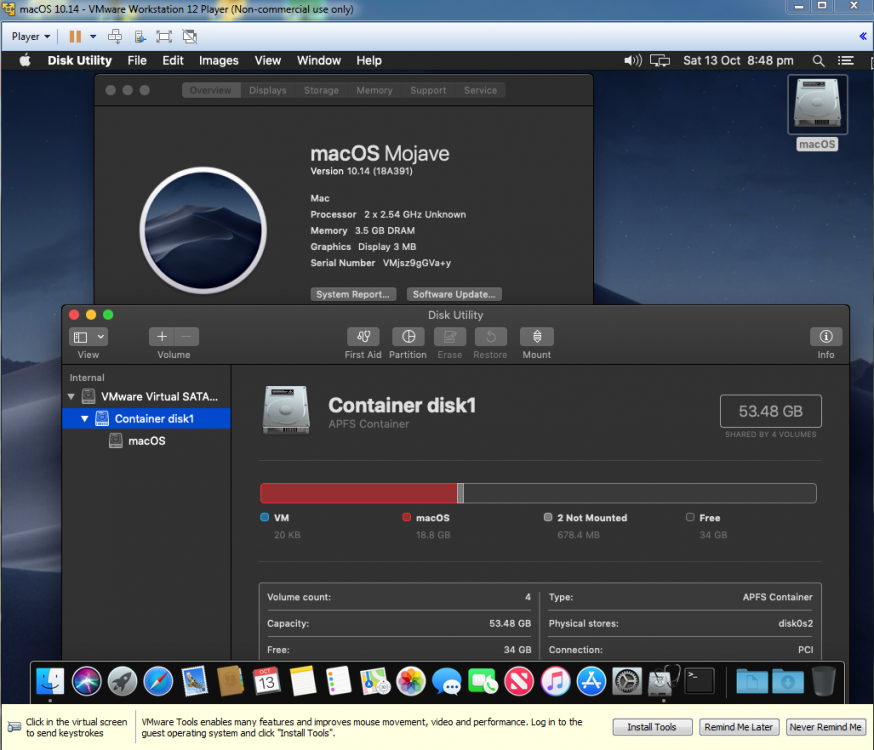Open Safari from the dock
874x750 pixels.
click(x=158, y=681)
